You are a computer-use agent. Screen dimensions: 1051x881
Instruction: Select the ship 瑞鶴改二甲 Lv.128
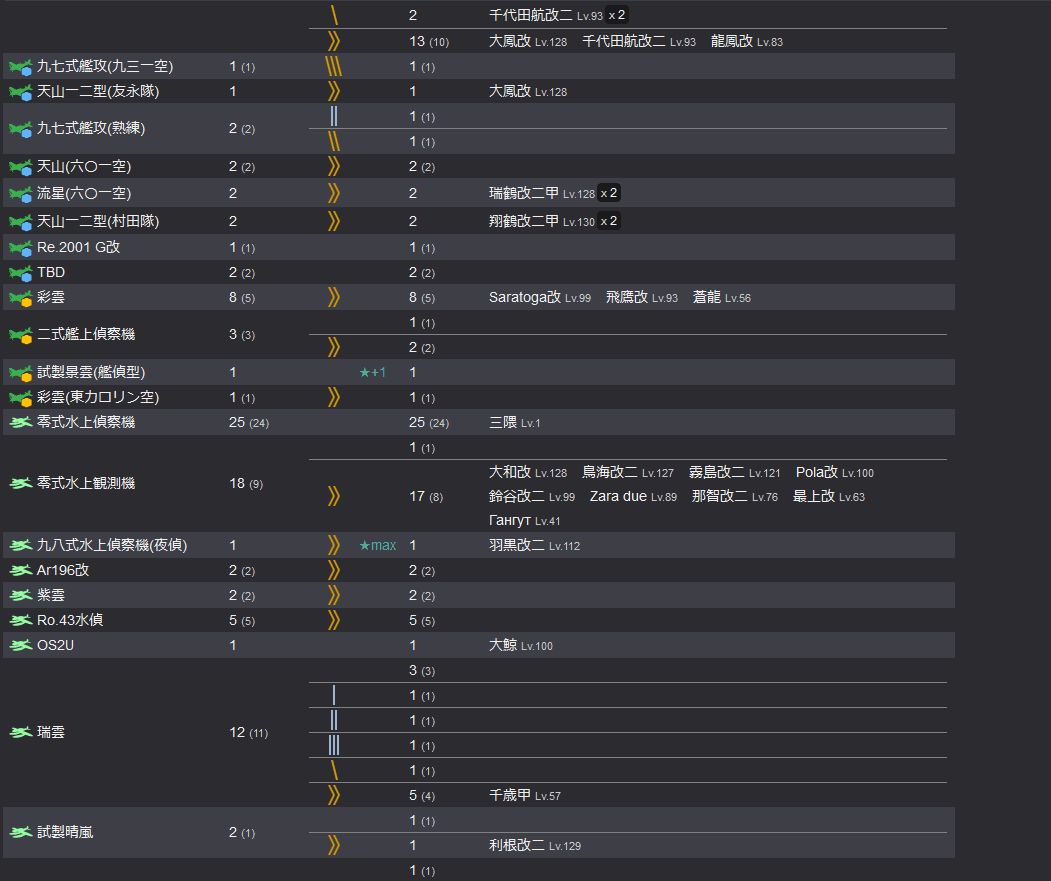click(x=542, y=194)
